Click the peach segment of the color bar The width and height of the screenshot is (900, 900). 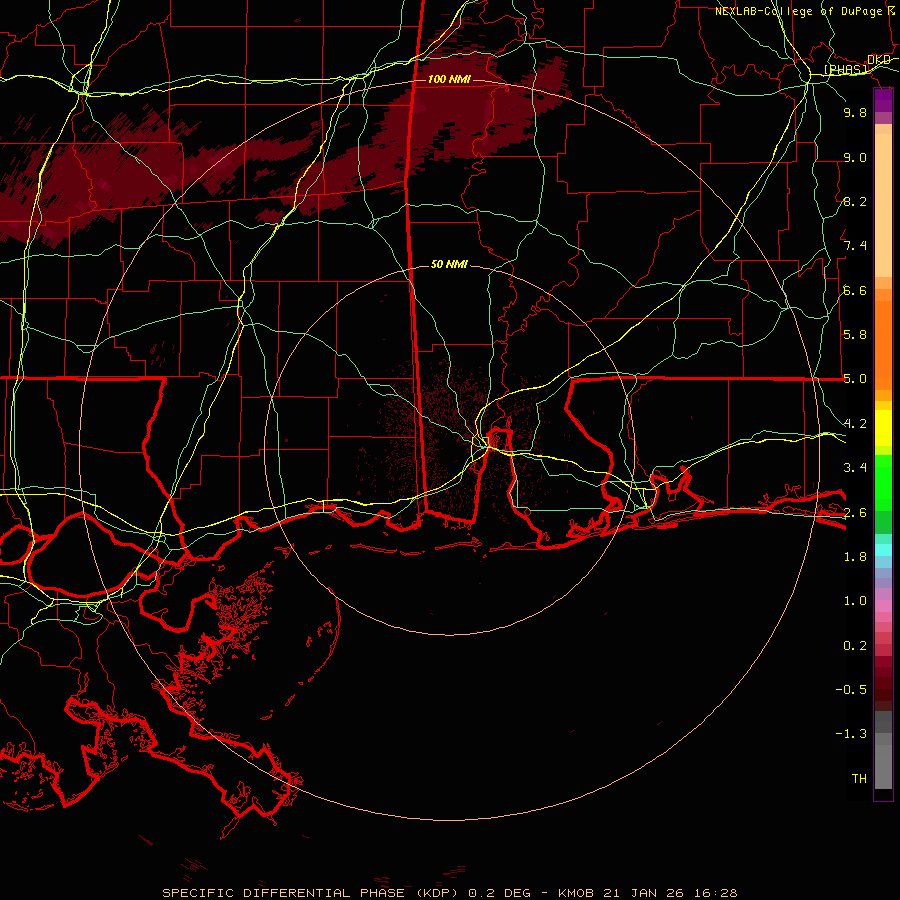click(883, 201)
